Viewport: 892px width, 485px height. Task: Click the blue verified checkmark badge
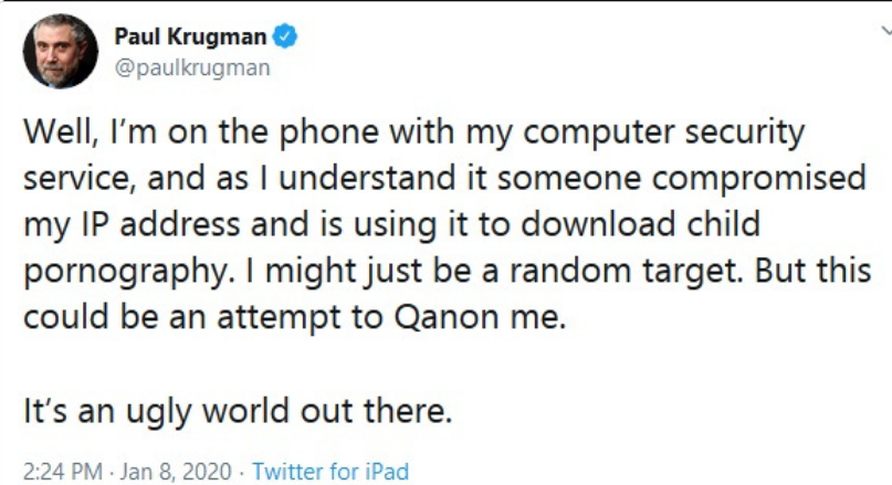[x=284, y=36]
